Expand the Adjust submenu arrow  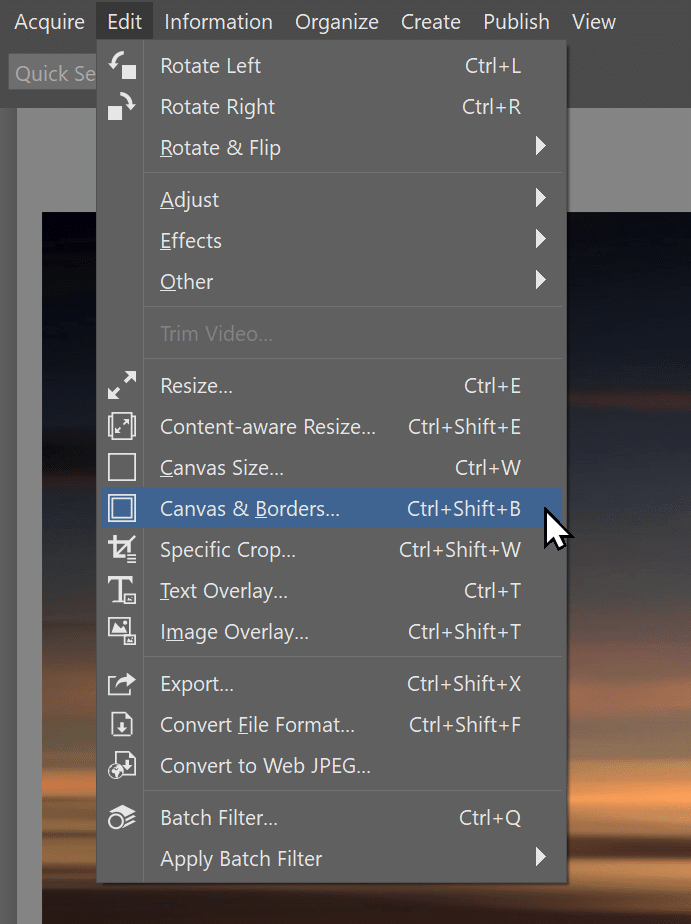540,199
